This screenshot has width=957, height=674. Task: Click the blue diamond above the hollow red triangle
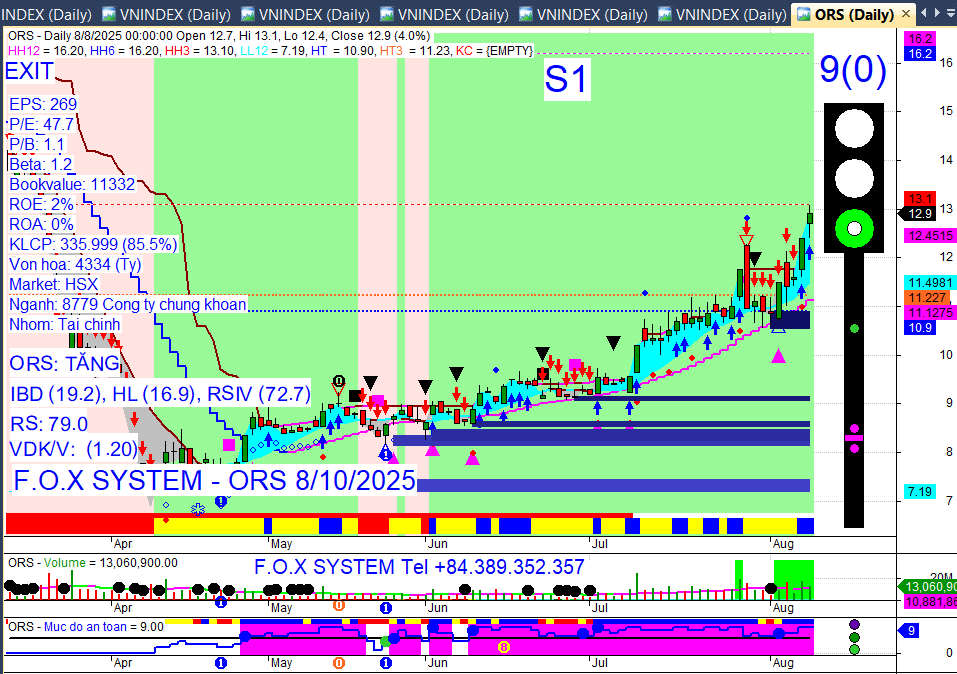[746, 218]
